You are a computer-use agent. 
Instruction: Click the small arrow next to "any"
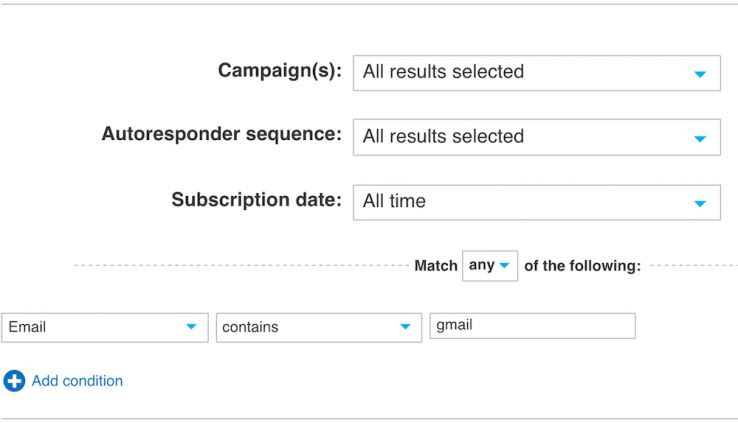[x=505, y=266]
